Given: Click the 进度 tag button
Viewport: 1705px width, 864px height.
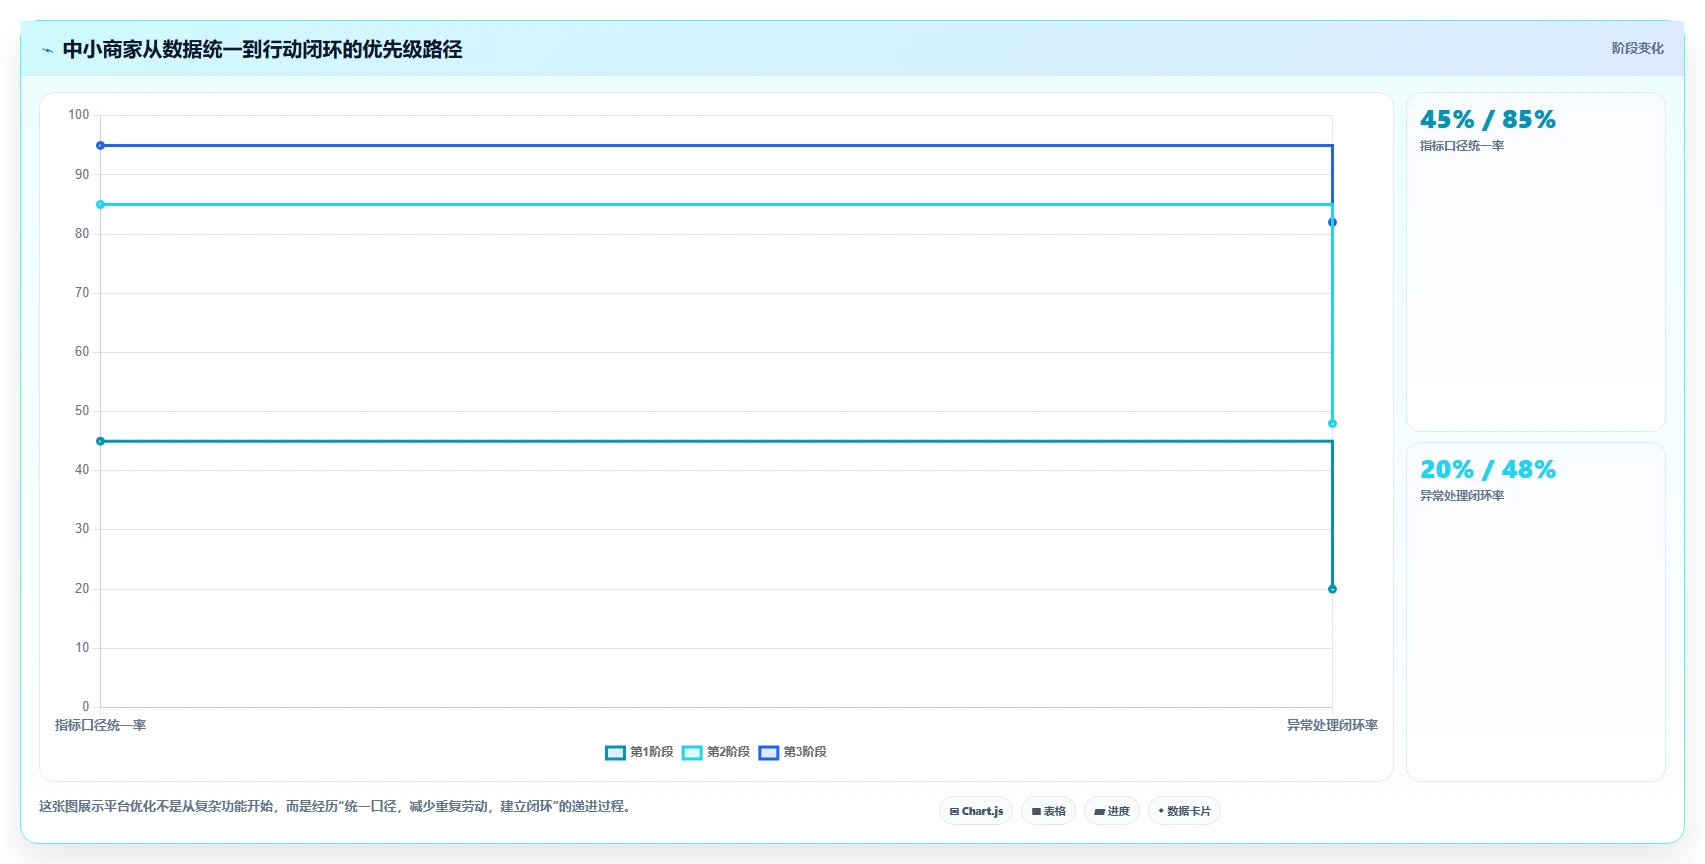Looking at the screenshot, I should click(1112, 811).
